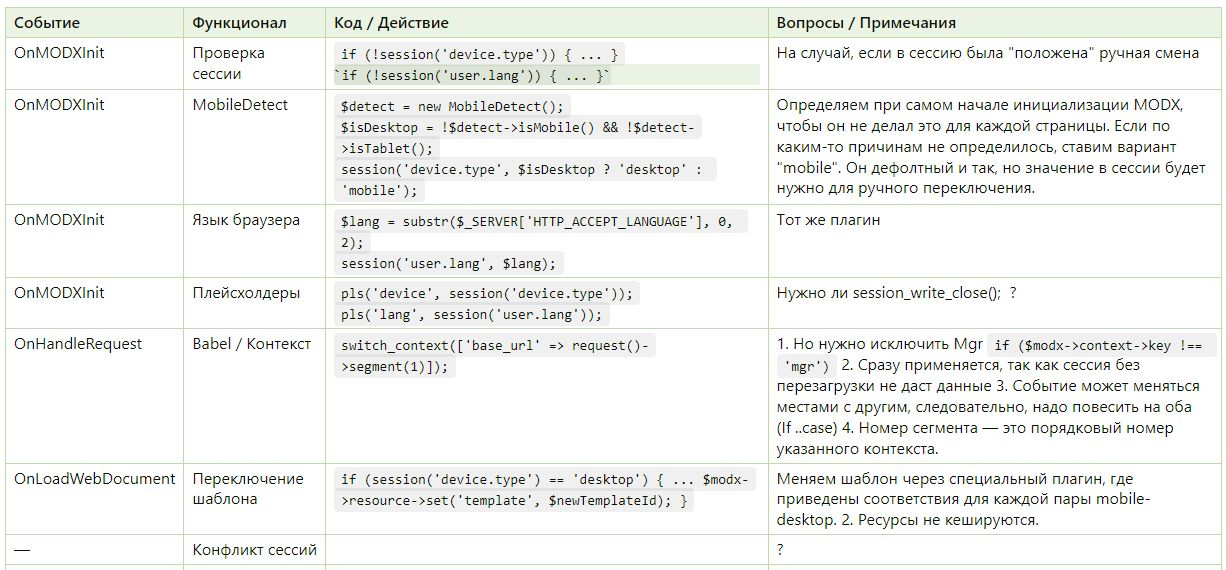Click the "Язык браузера" cell

coord(246,220)
